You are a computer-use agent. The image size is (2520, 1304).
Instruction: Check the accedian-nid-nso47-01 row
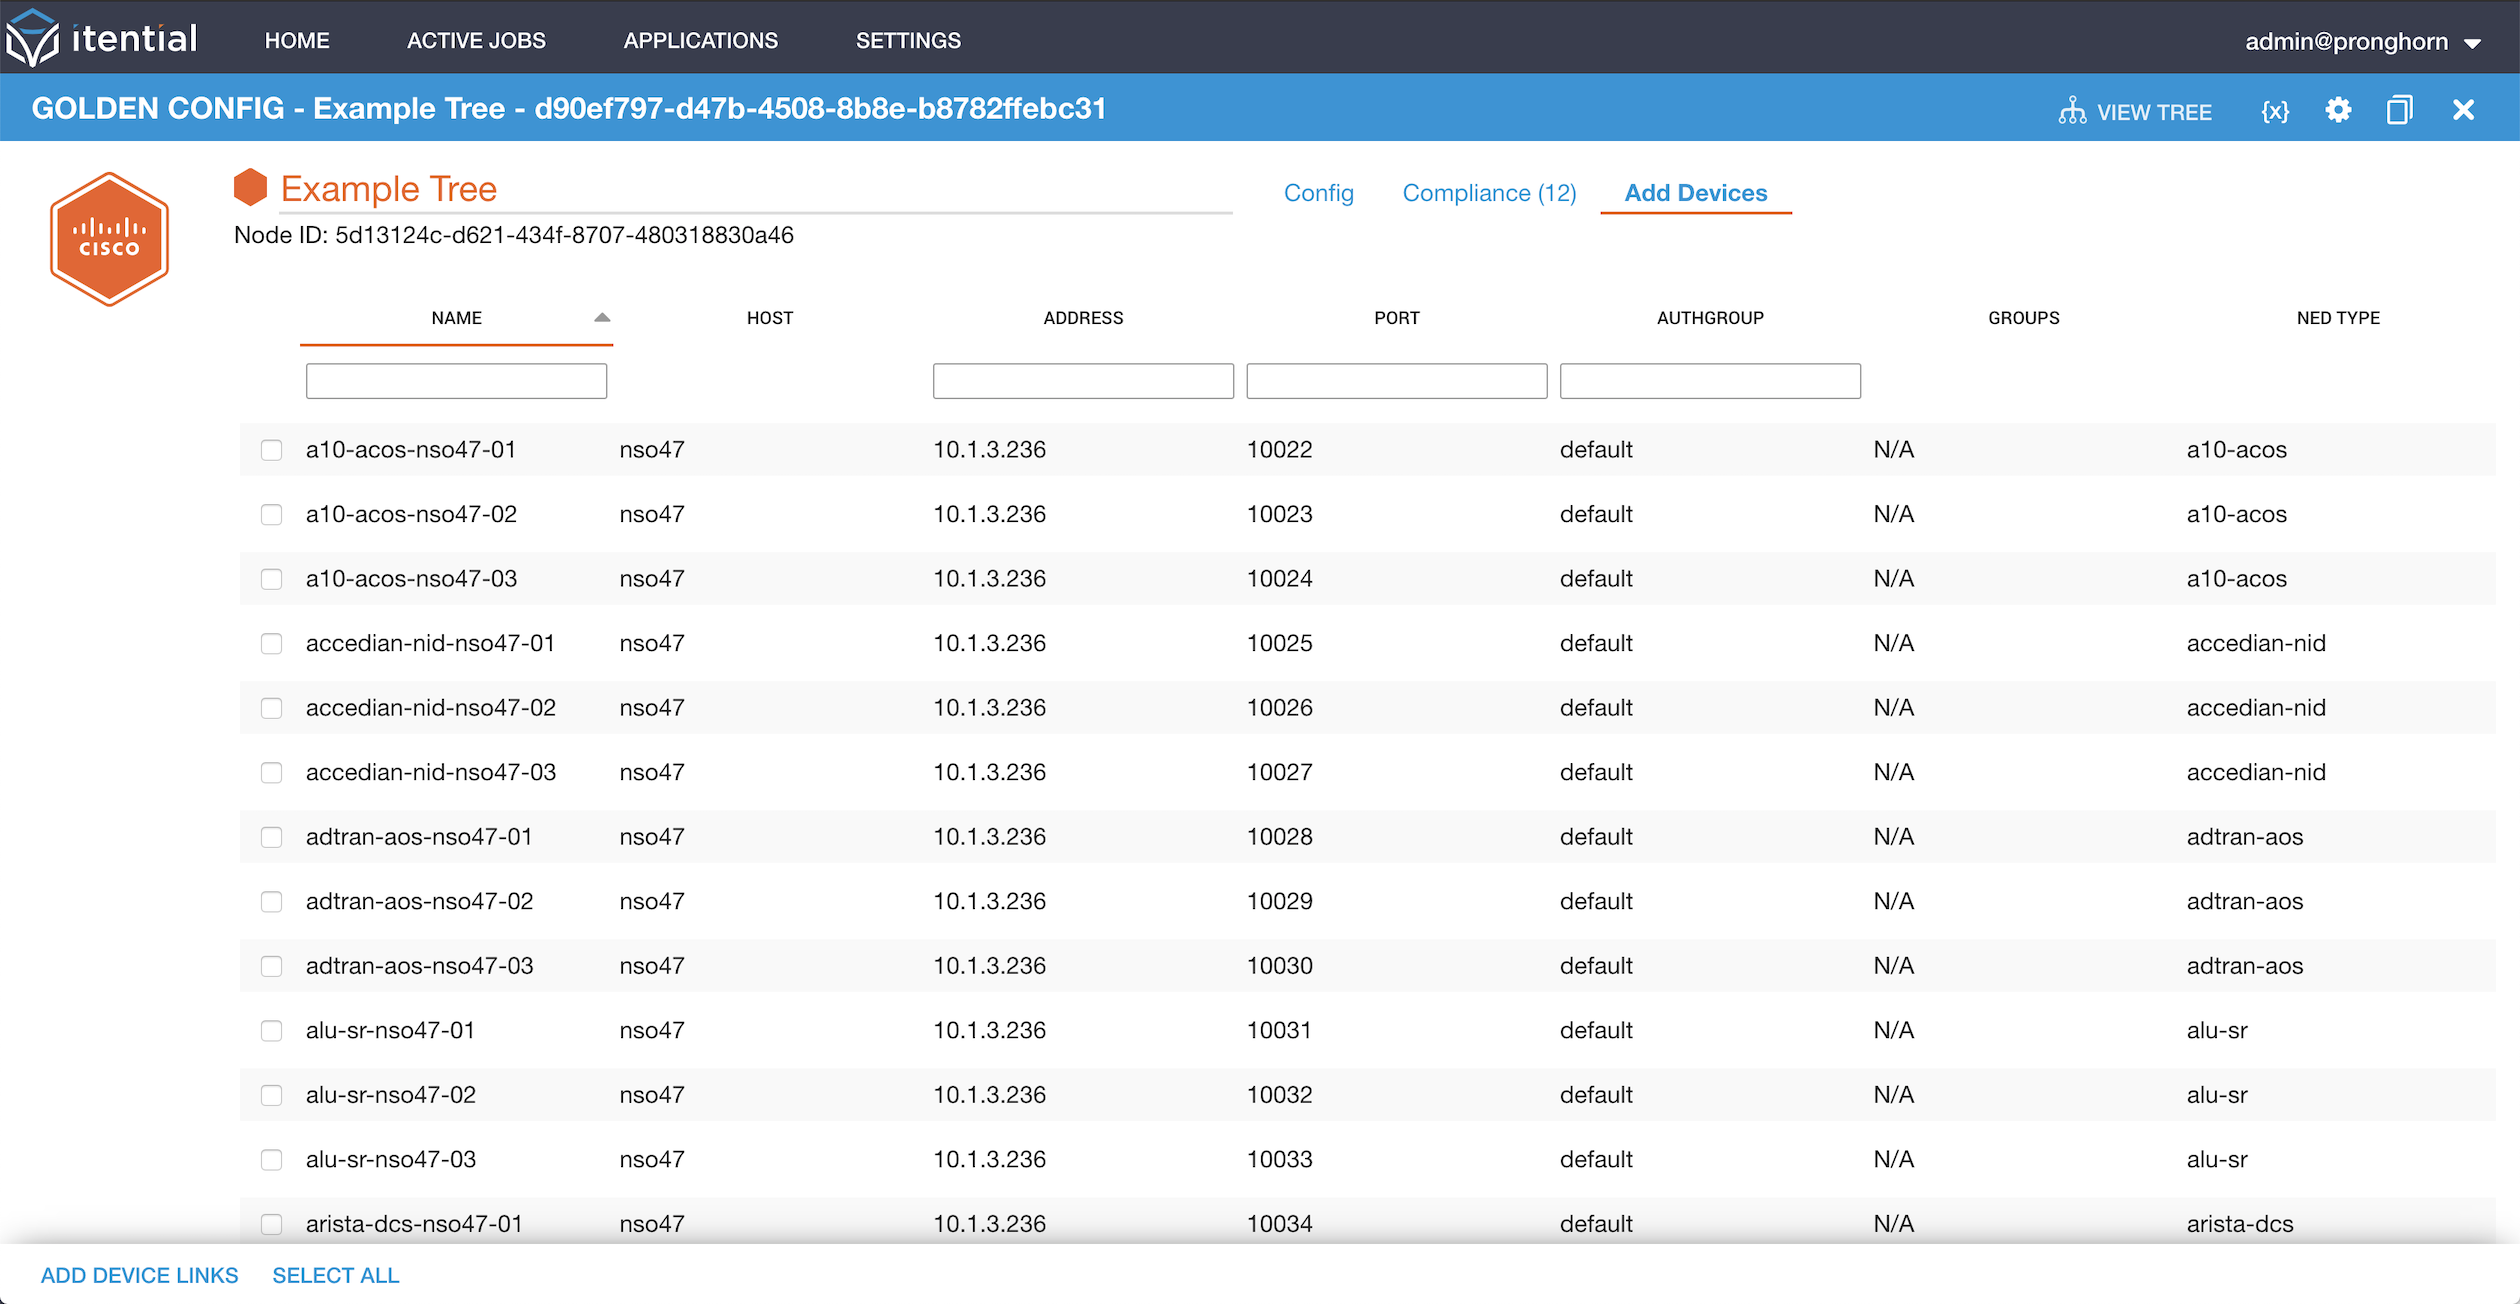pyautogui.click(x=271, y=644)
